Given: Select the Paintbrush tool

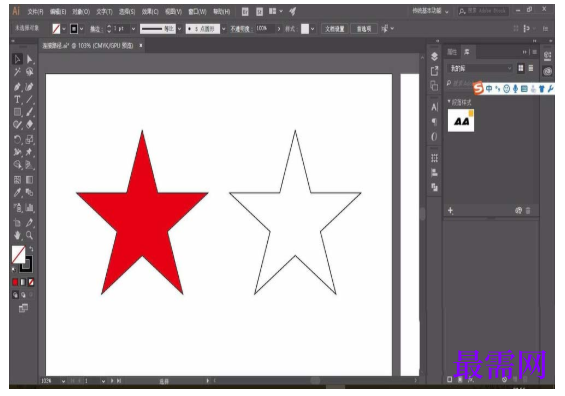Looking at the screenshot, I should point(30,112).
